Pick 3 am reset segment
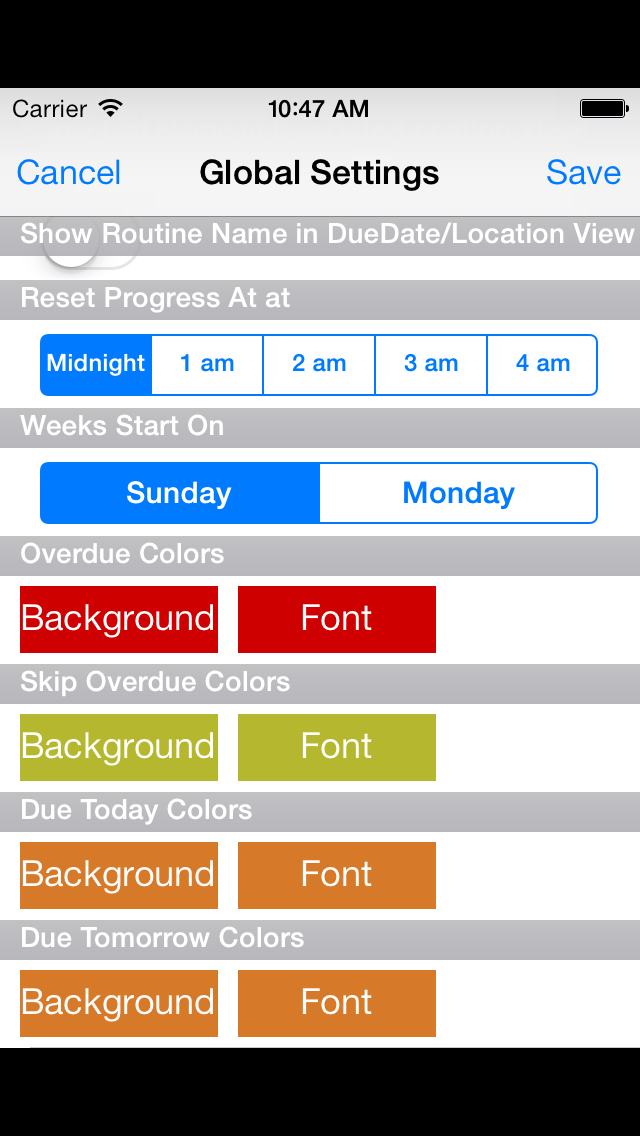This screenshot has width=640, height=1136. tap(431, 364)
